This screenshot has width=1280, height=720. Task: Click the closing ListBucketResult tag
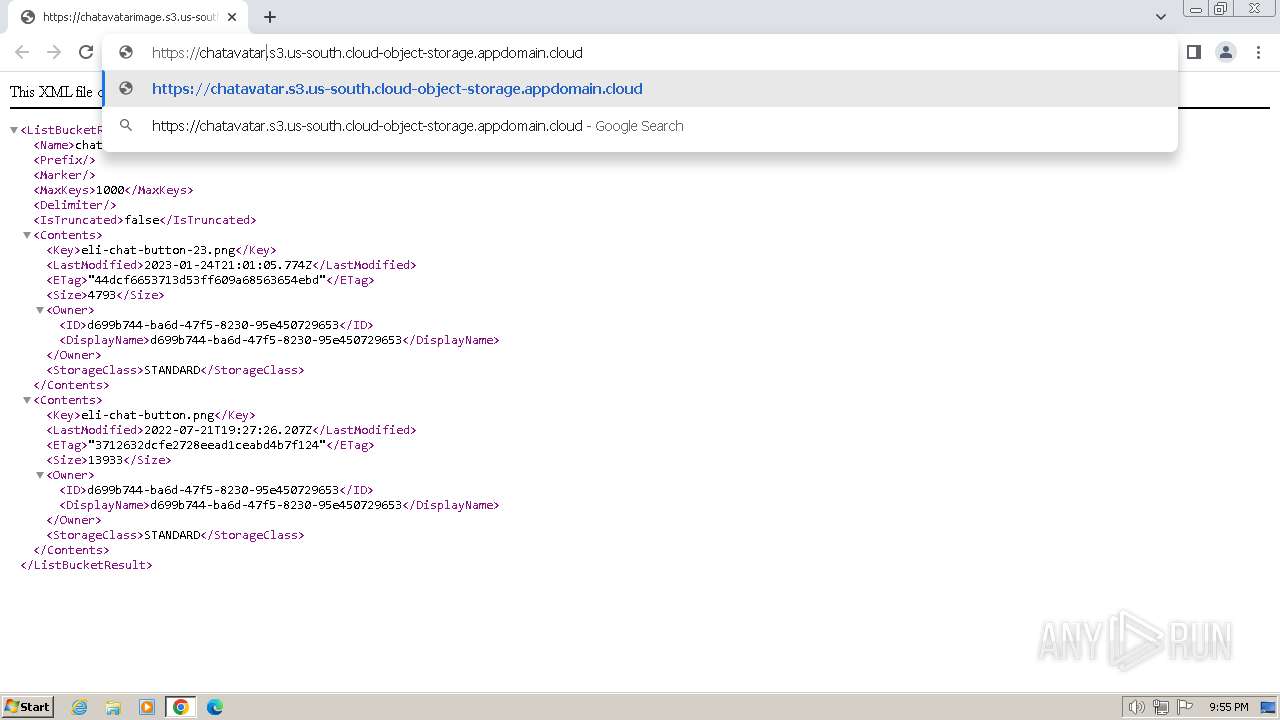point(86,565)
